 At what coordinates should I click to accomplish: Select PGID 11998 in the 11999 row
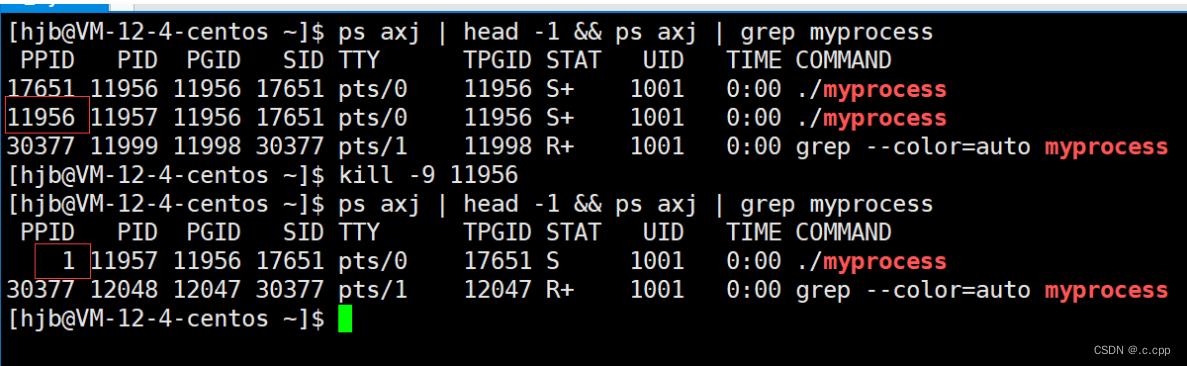click(207, 147)
